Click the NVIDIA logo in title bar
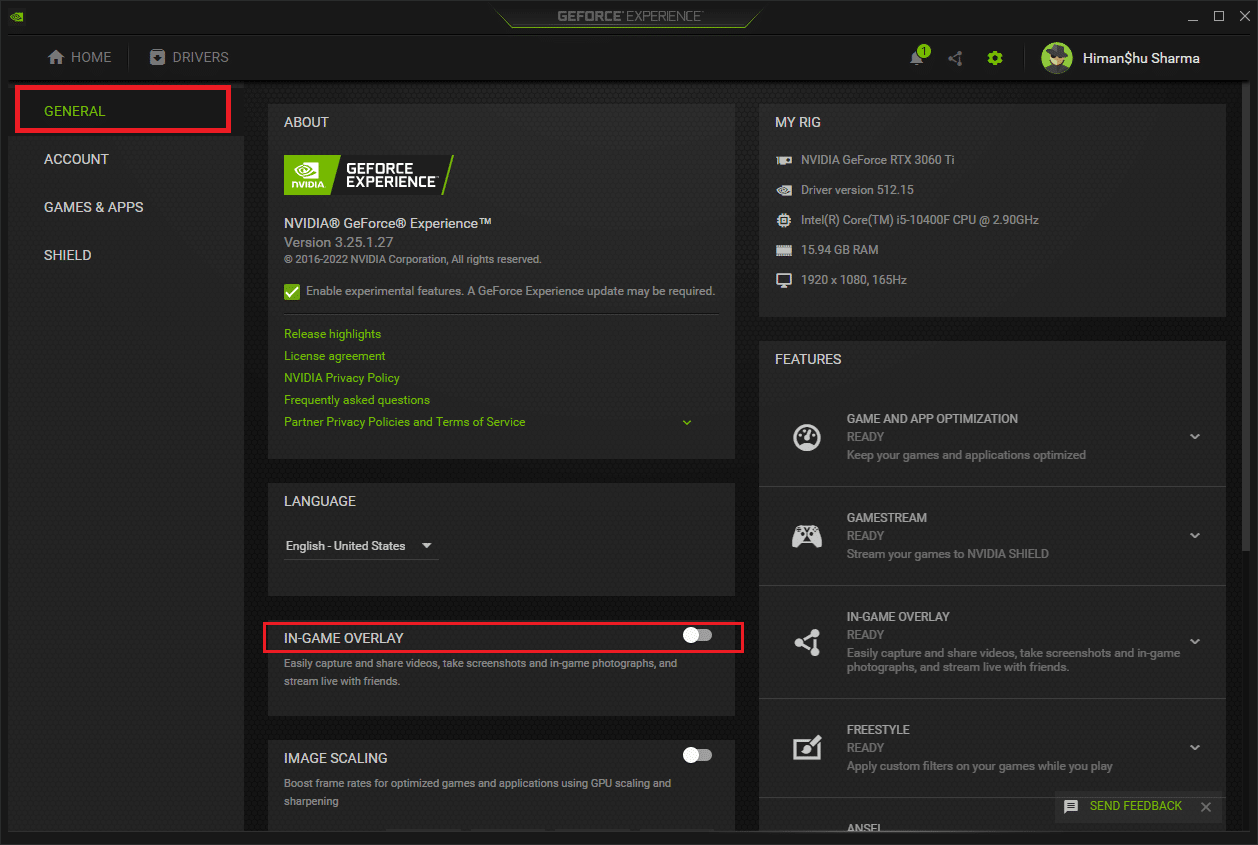This screenshot has width=1258, height=845. tap(17, 16)
